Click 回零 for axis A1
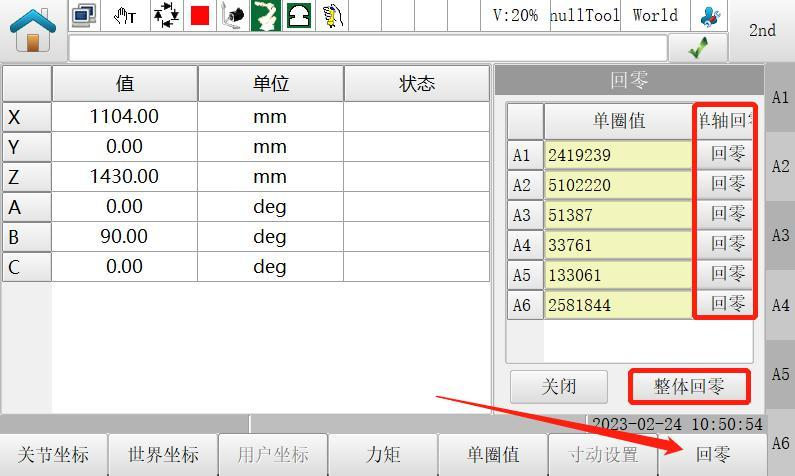The image size is (795, 476). pyautogui.click(x=726, y=154)
